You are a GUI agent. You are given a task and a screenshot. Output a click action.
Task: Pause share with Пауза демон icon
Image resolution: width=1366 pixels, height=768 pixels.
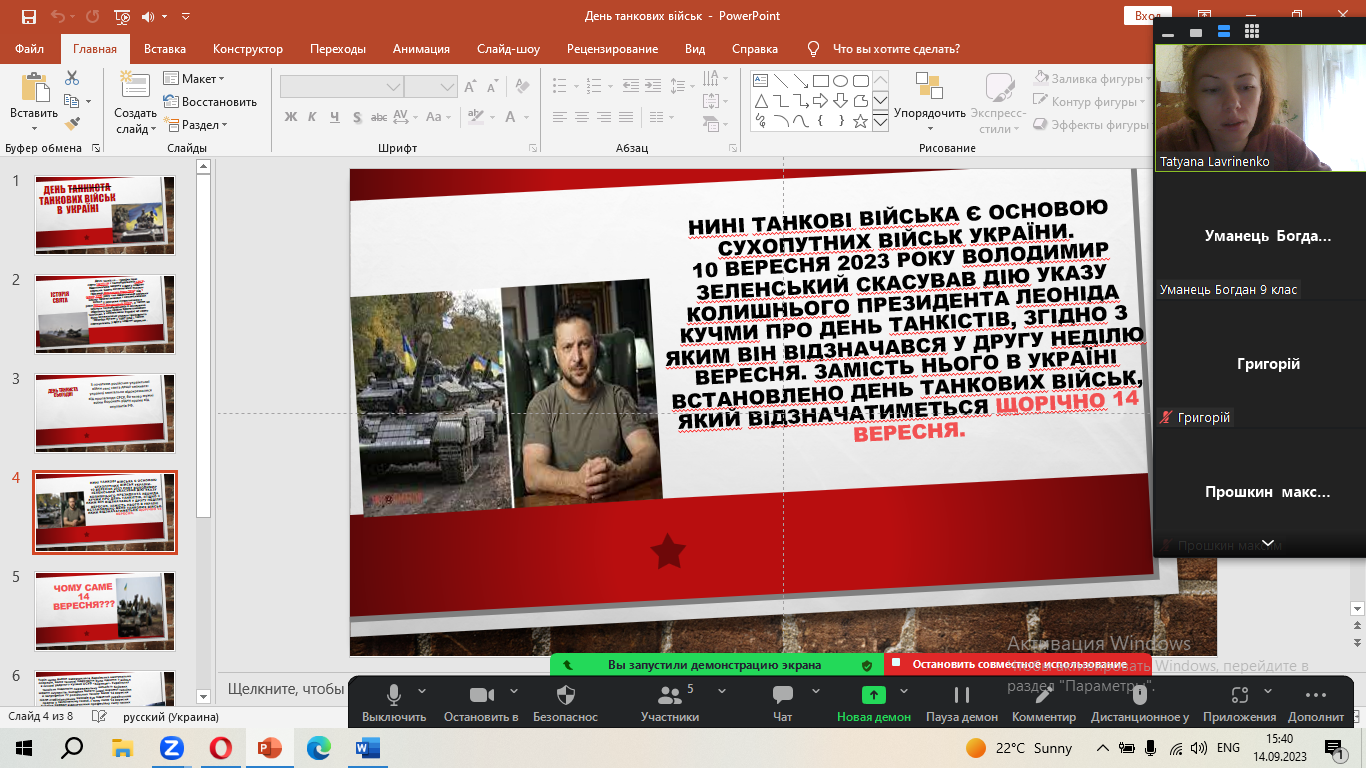click(x=962, y=695)
